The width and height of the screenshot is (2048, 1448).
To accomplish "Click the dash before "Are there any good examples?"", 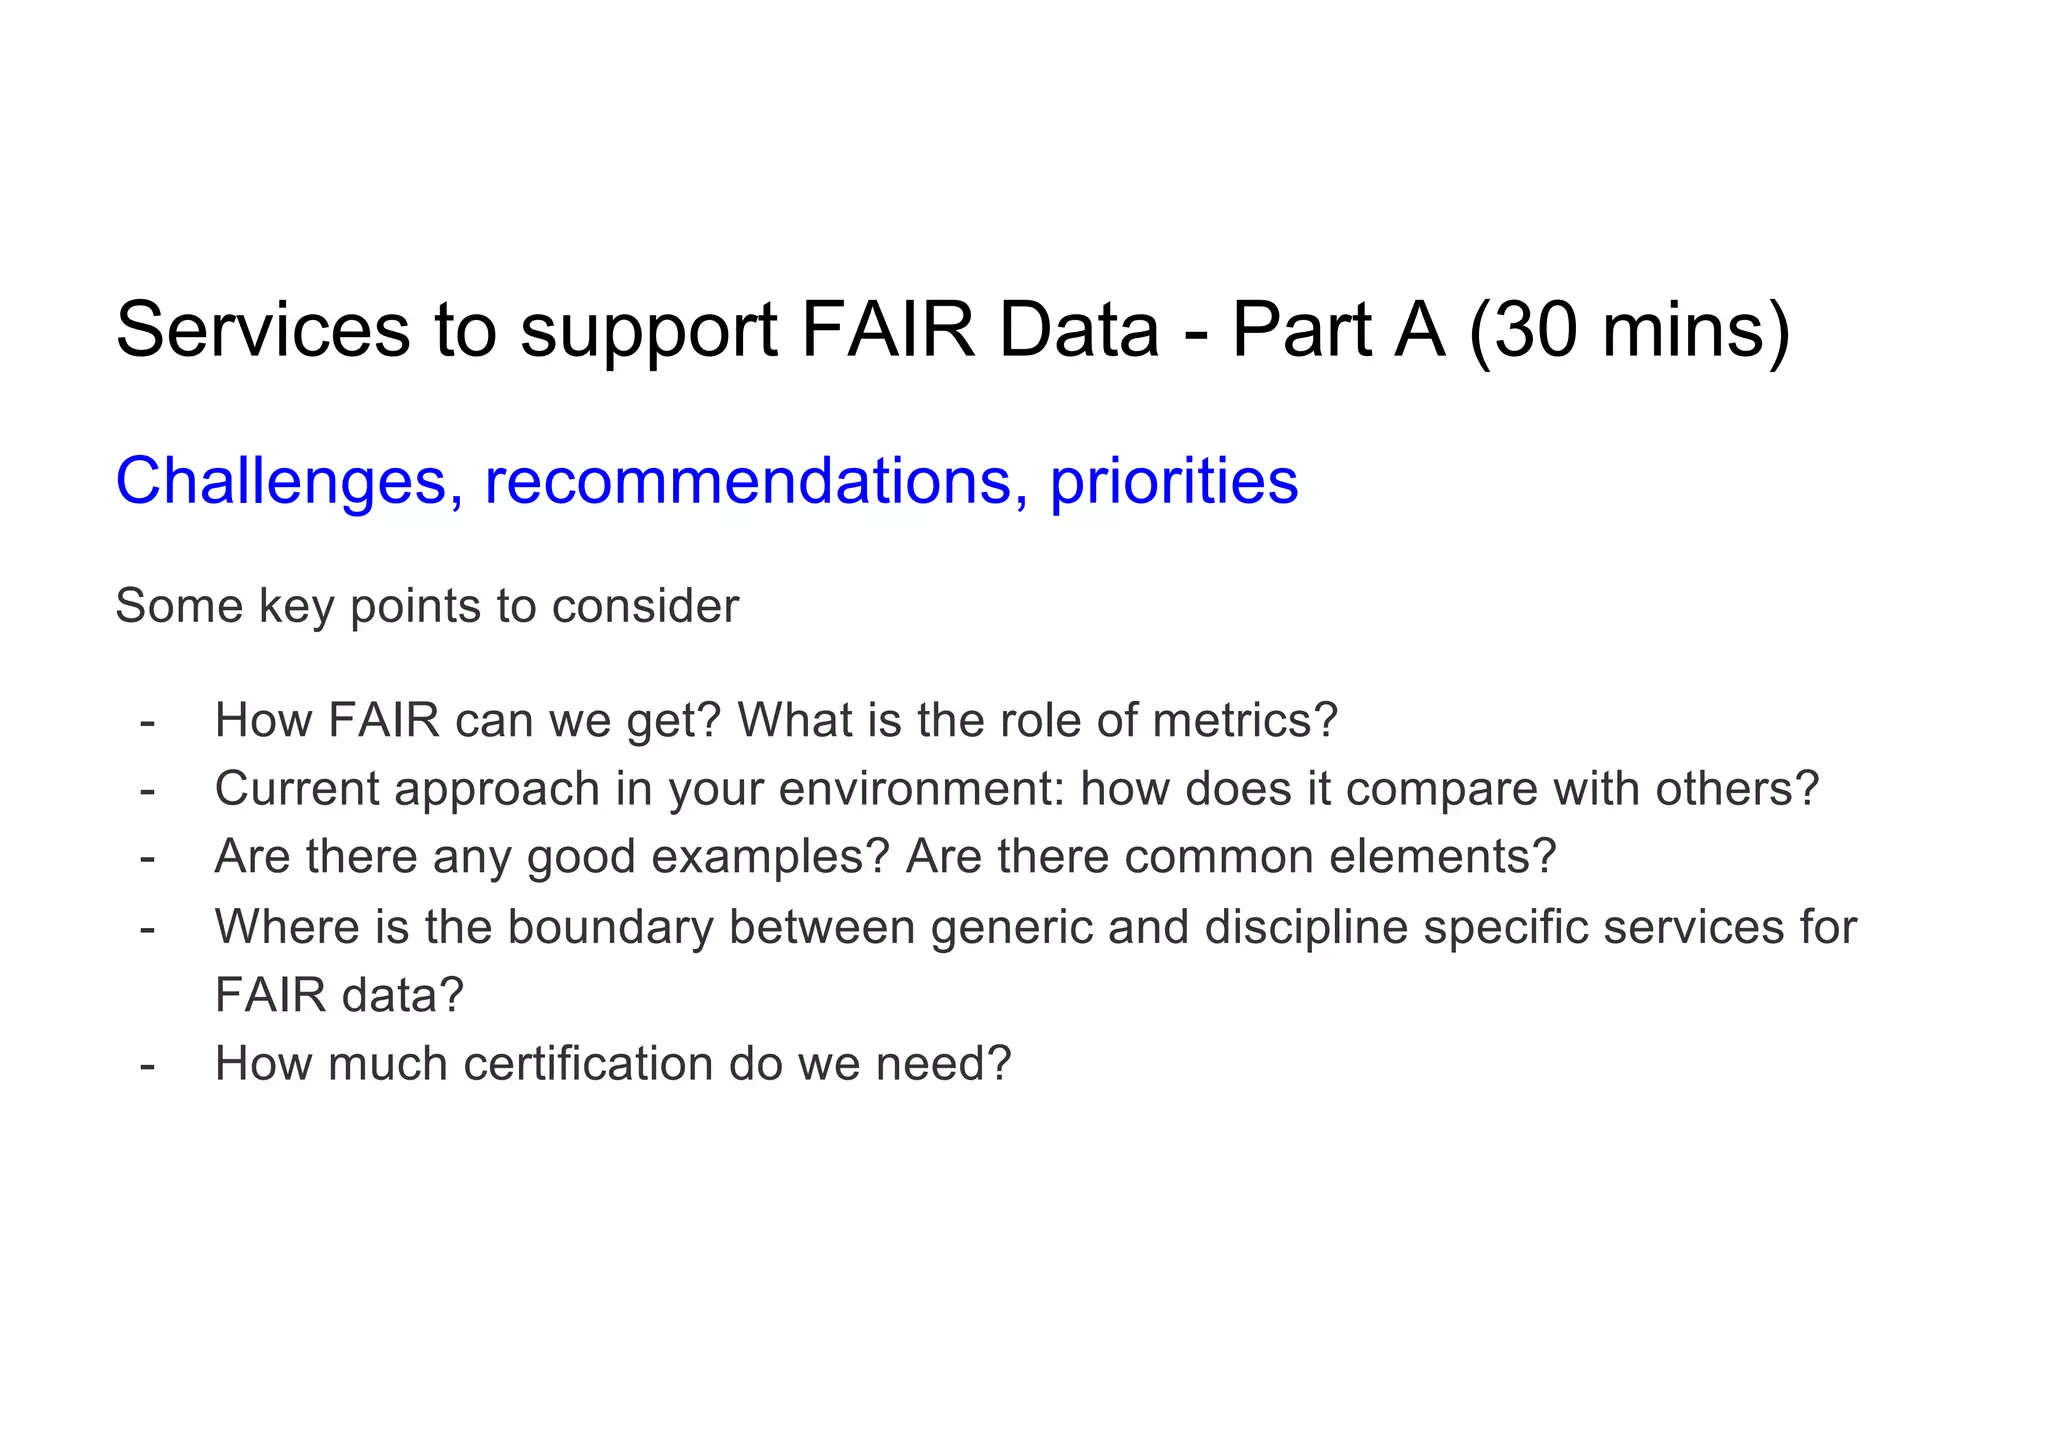I will (148, 858).
